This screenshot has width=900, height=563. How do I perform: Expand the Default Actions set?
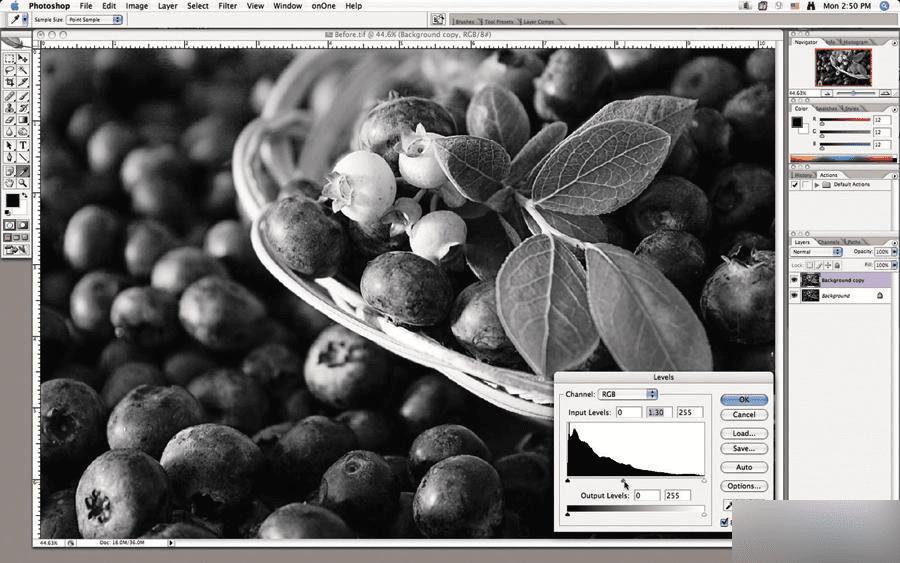(x=817, y=185)
